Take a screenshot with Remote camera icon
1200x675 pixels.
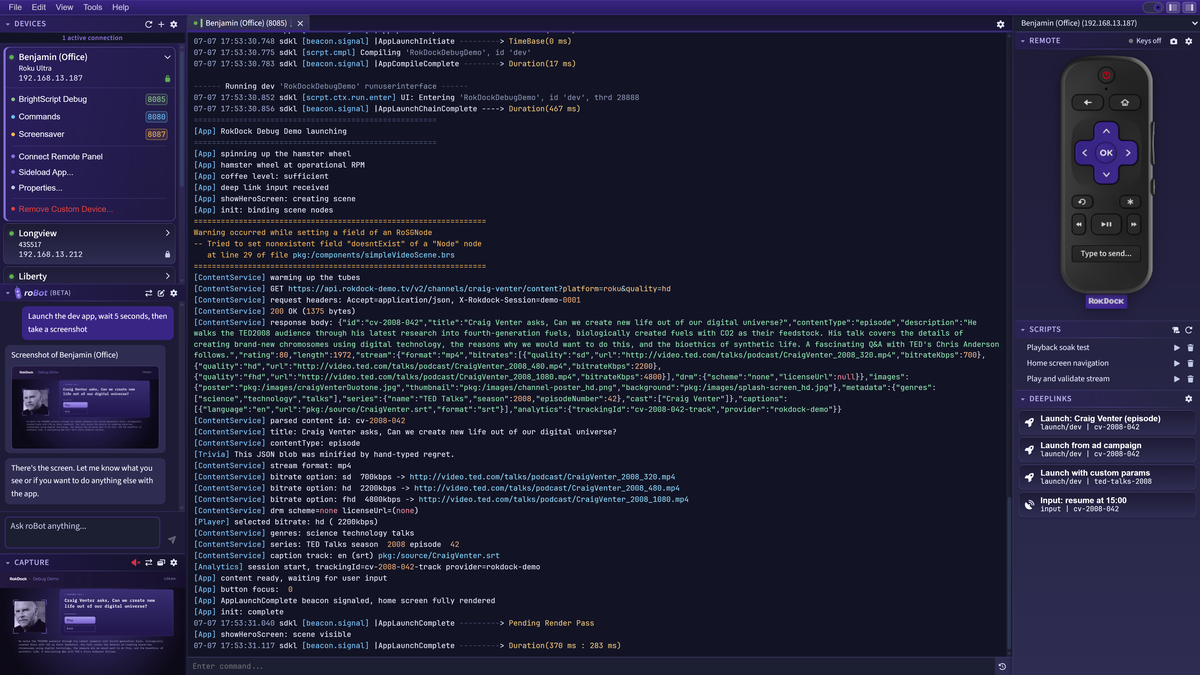(x=1174, y=41)
